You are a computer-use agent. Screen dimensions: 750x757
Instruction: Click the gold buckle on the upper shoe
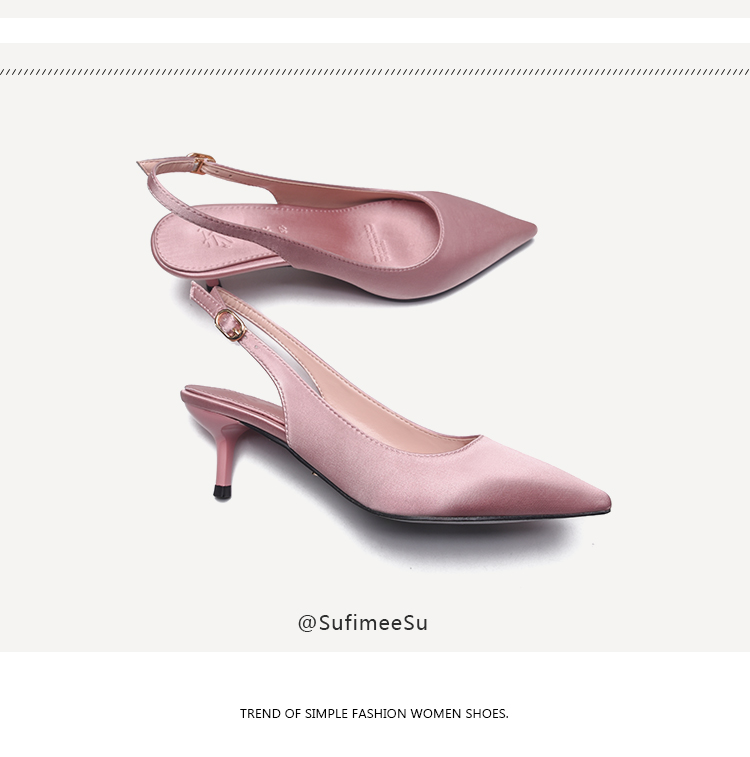click(x=201, y=162)
